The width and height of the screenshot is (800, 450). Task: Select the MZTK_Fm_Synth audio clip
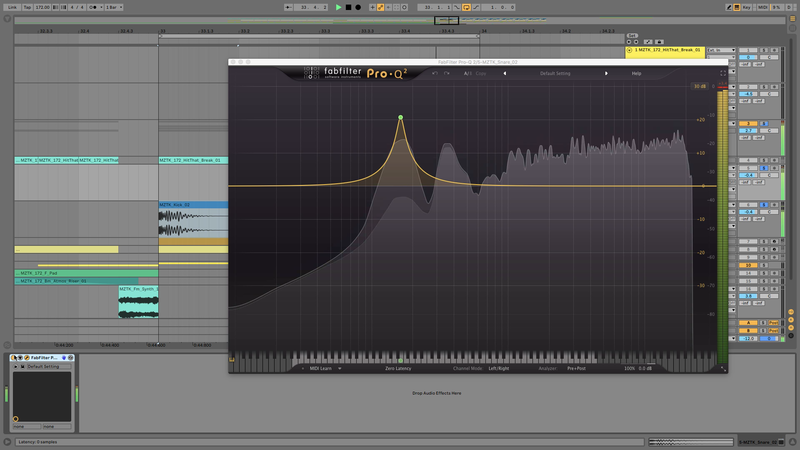click(138, 302)
